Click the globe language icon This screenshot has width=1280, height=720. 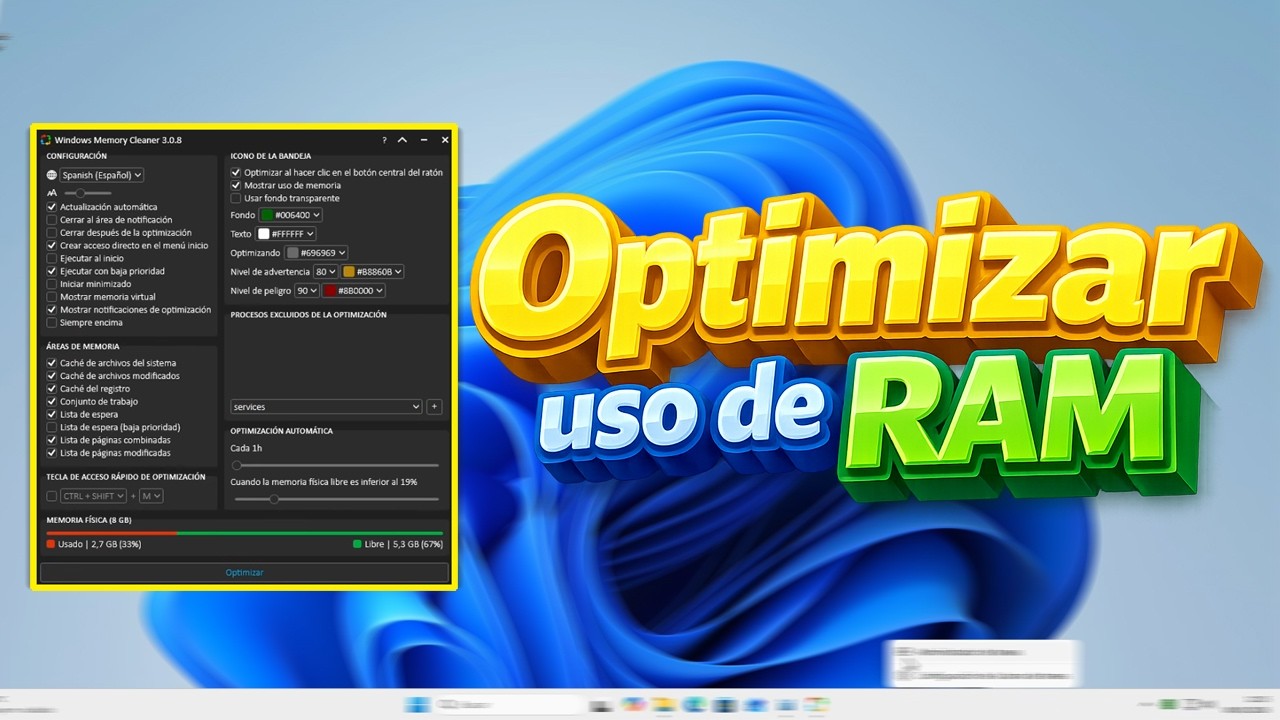[x=52, y=175]
